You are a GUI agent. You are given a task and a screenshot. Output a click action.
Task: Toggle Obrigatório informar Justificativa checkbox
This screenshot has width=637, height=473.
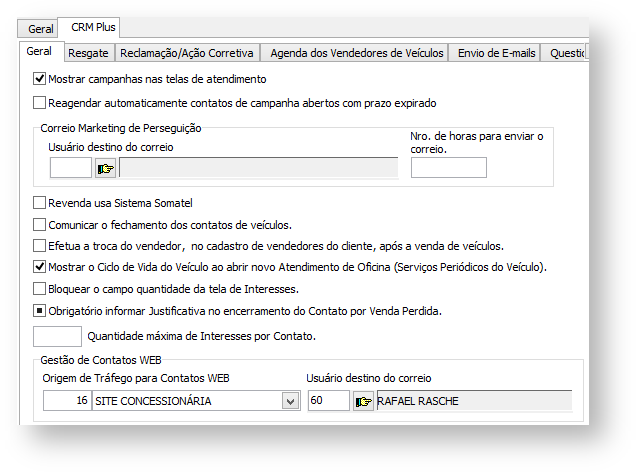pyautogui.click(x=40, y=311)
